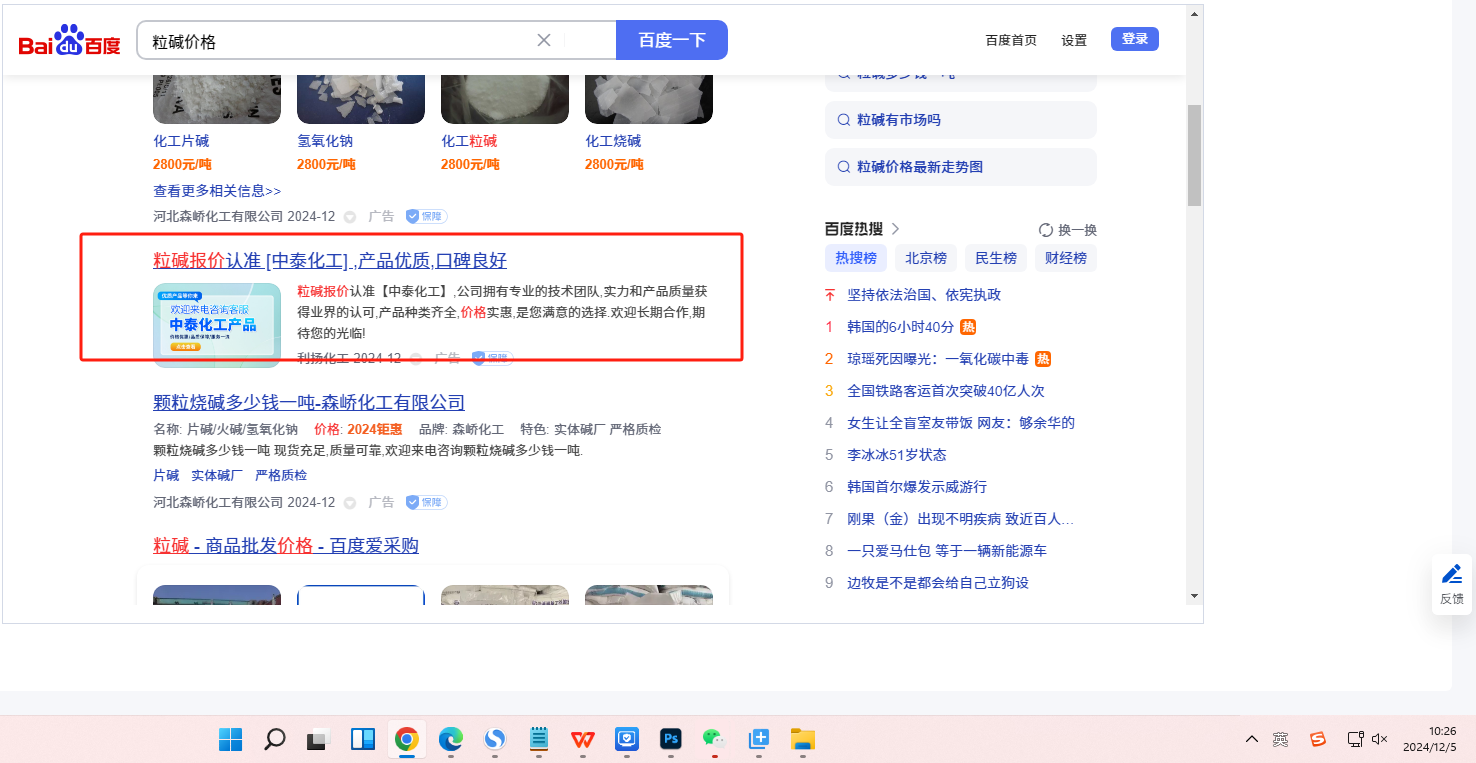Click 查看更多相关信息>> link
The width and height of the screenshot is (1476, 763).
(x=217, y=190)
